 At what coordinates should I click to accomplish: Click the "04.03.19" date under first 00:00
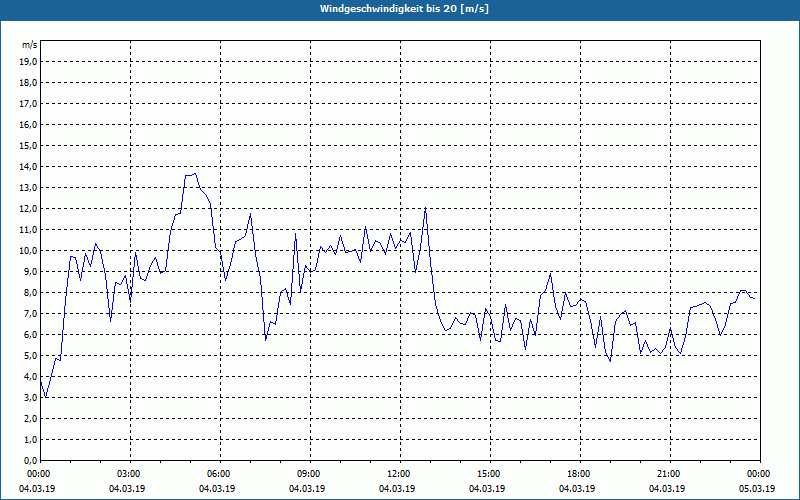[37, 489]
